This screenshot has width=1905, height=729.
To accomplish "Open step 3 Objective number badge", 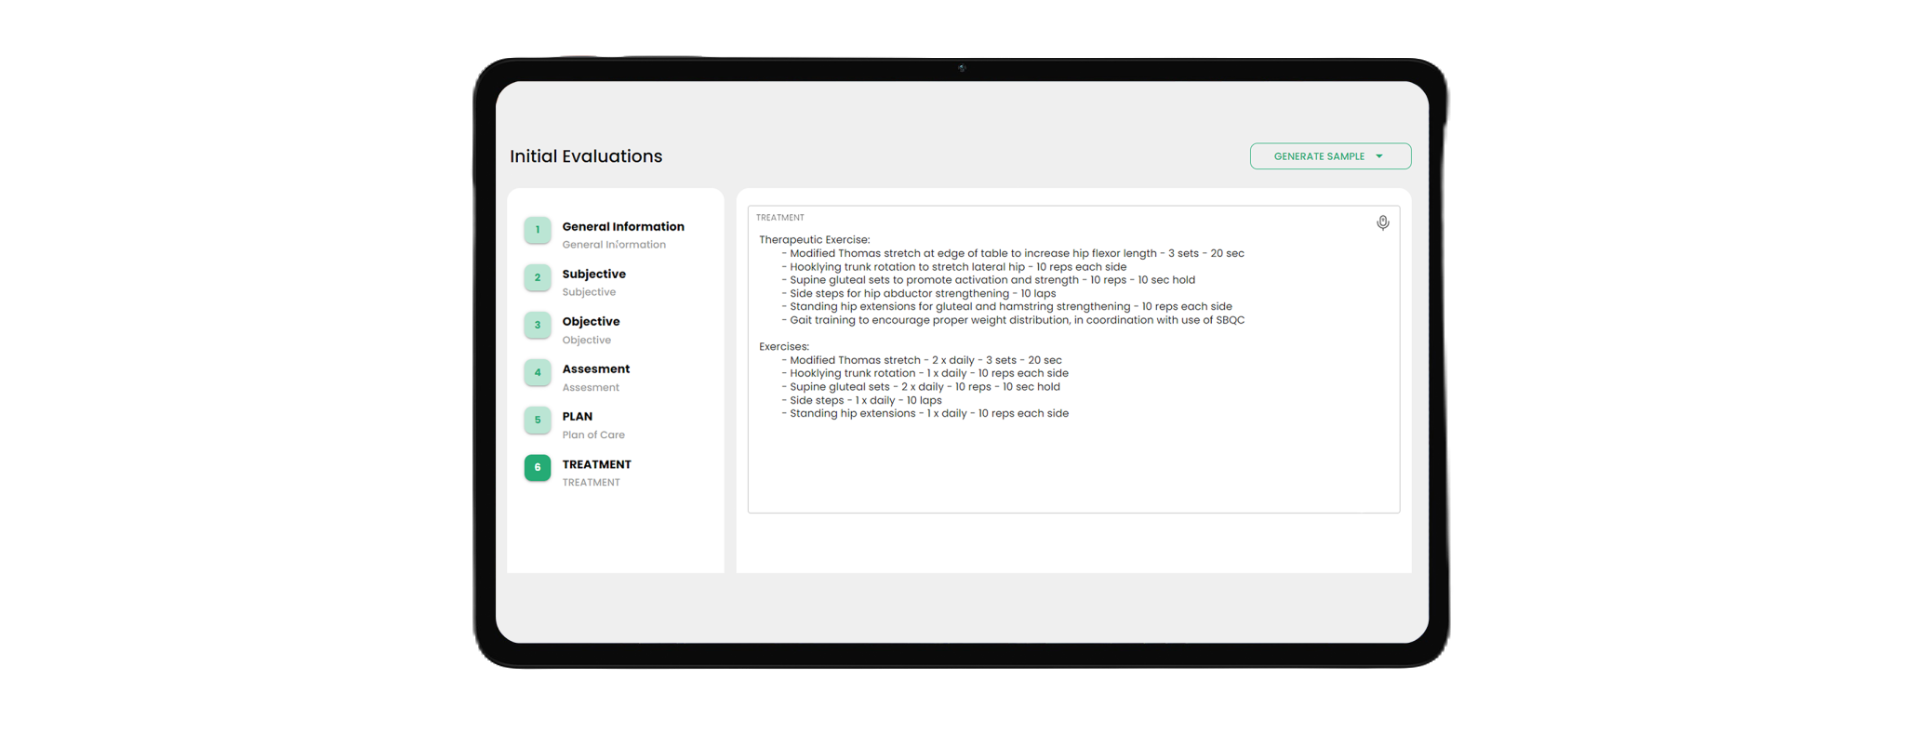I will coord(537,325).
